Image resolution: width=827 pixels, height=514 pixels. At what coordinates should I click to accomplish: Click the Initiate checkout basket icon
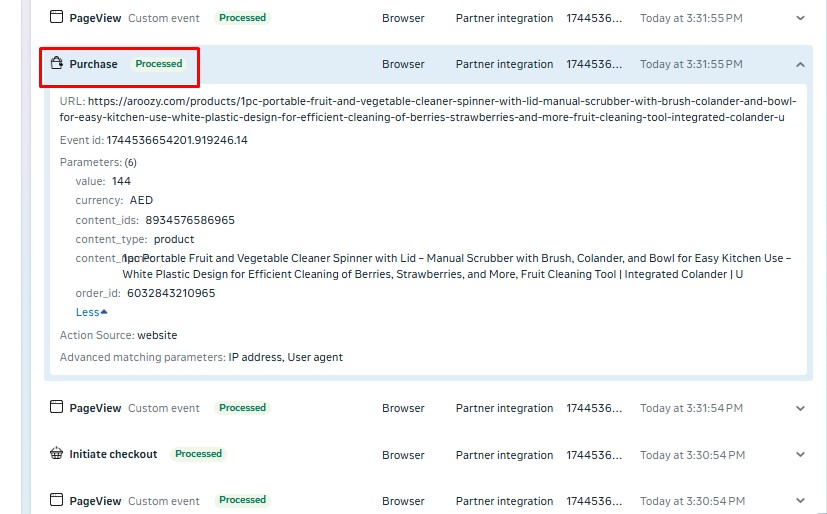tap(57, 454)
